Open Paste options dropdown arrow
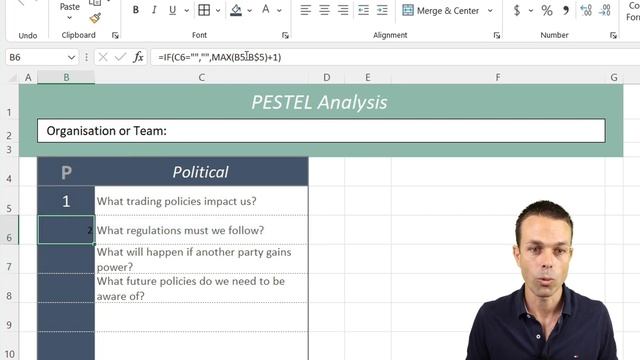 click(x=69, y=18)
